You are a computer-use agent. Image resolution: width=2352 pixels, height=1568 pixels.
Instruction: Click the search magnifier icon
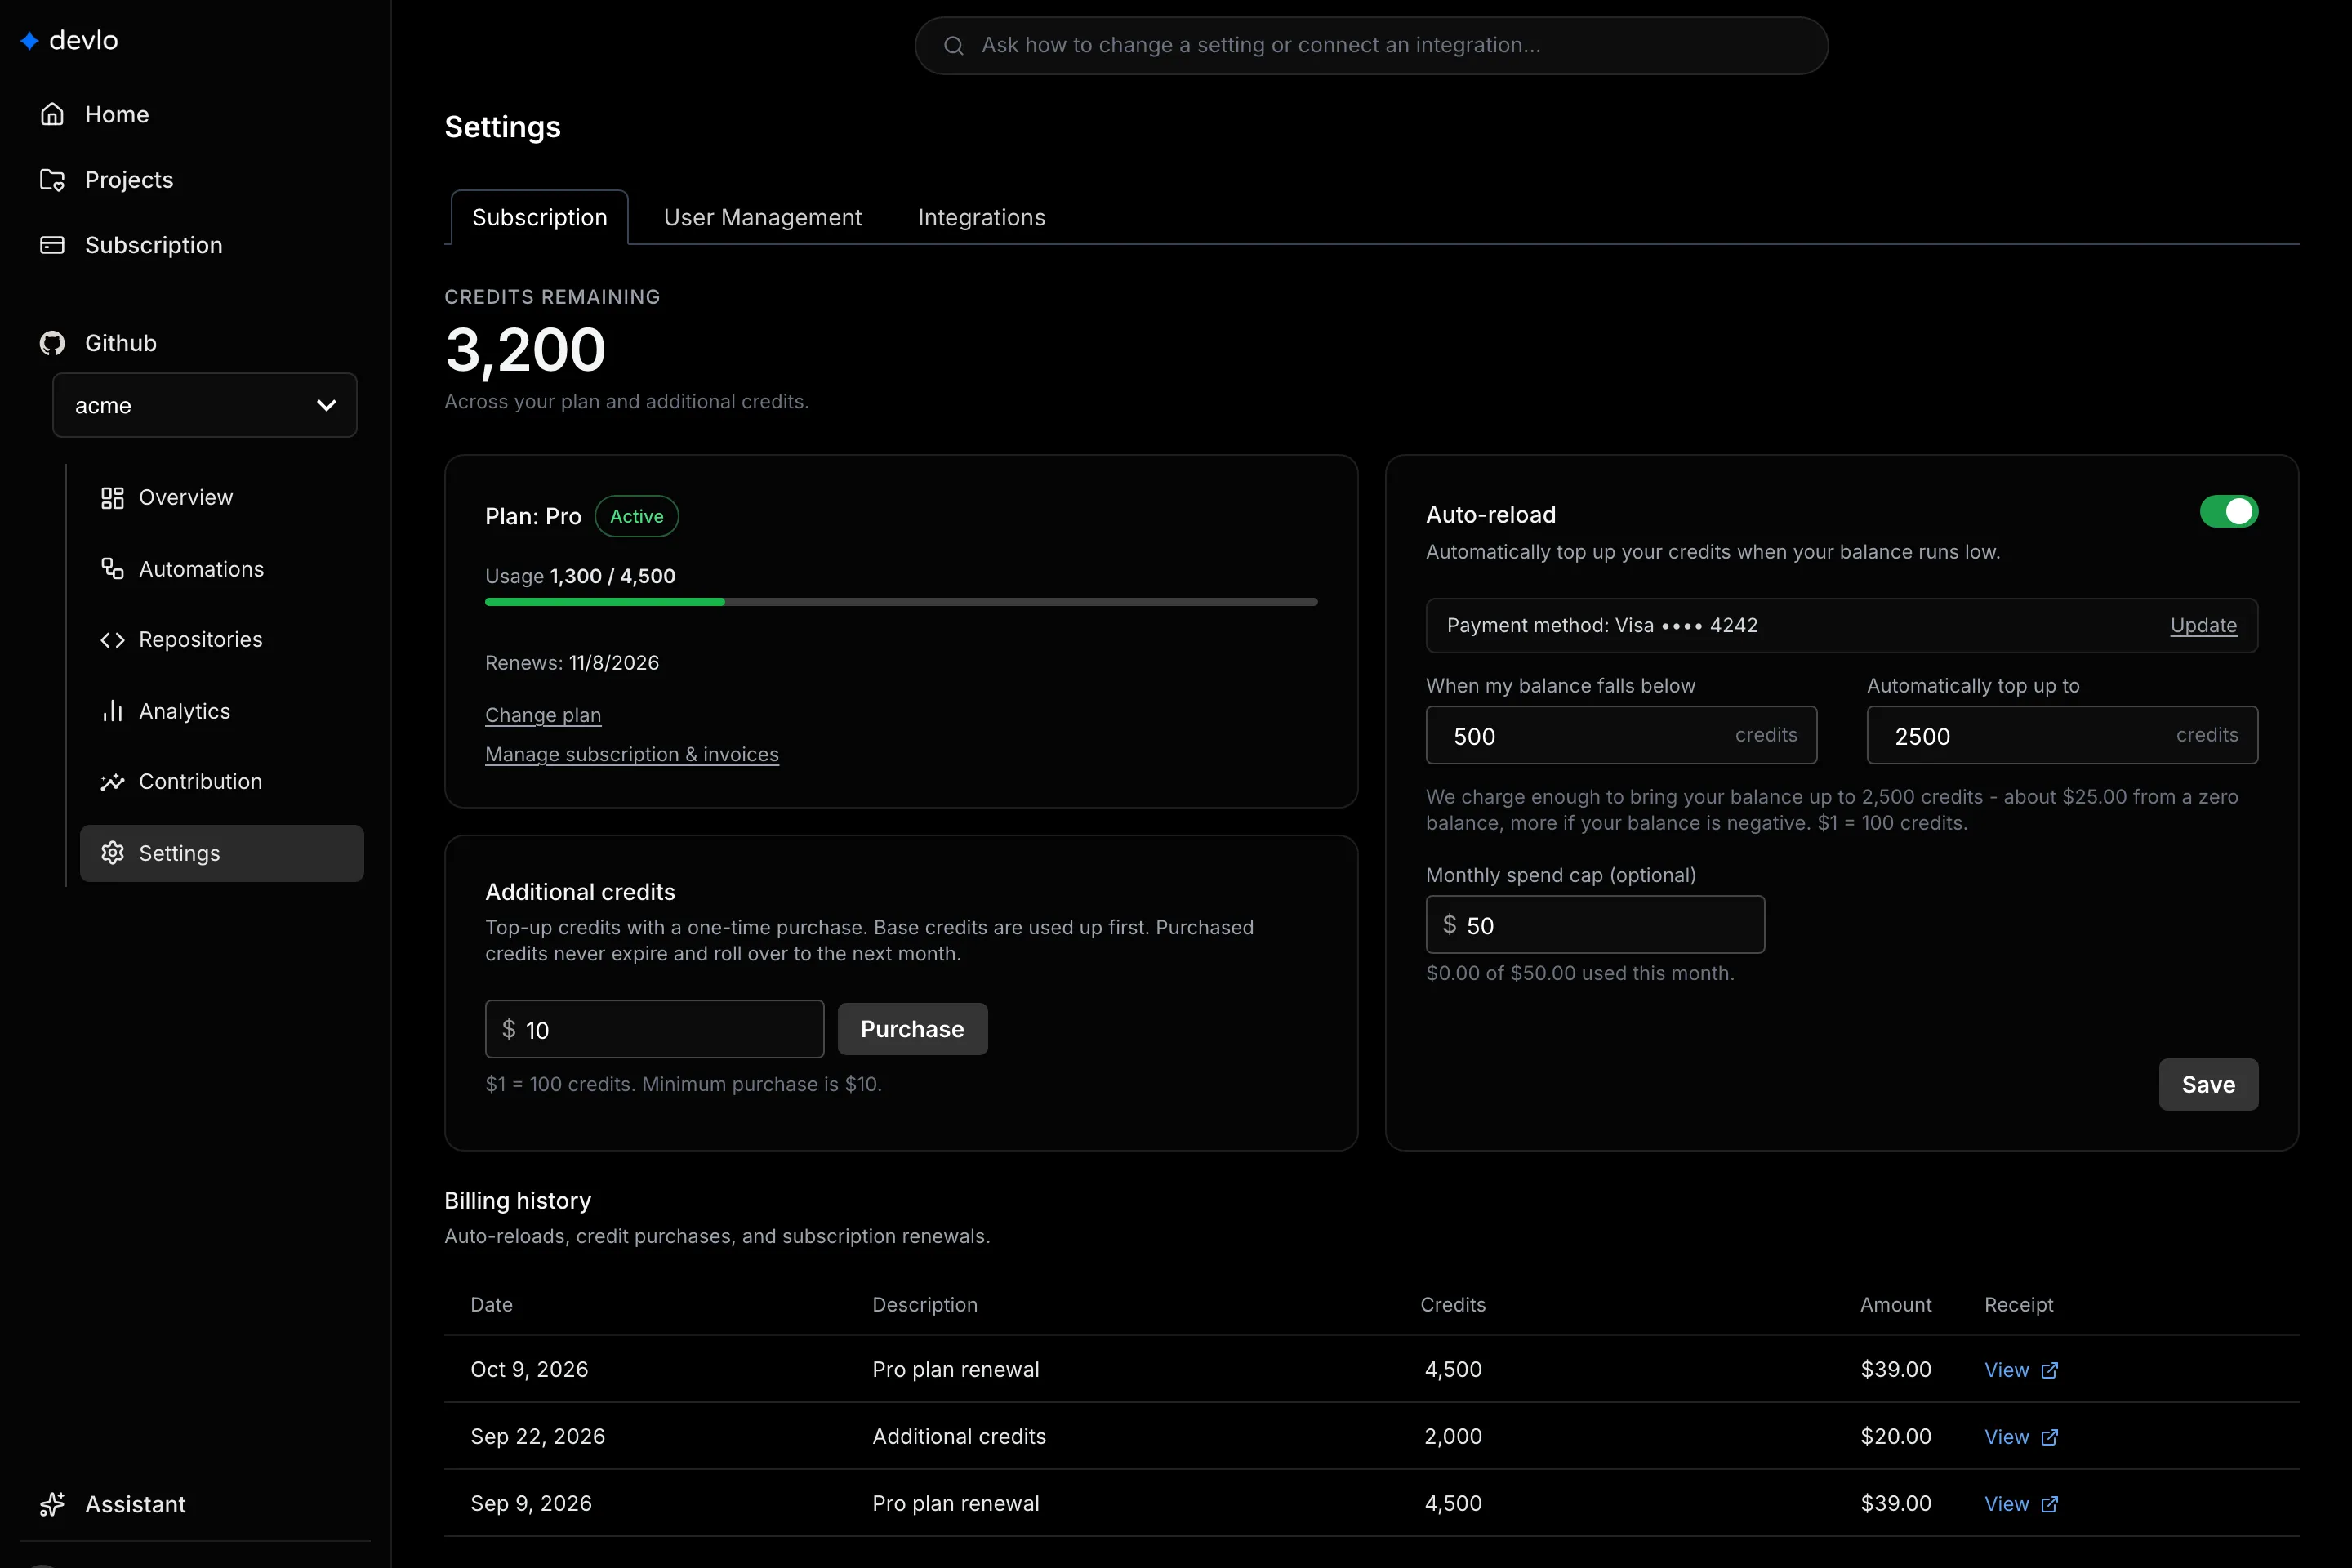pyautogui.click(x=954, y=46)
